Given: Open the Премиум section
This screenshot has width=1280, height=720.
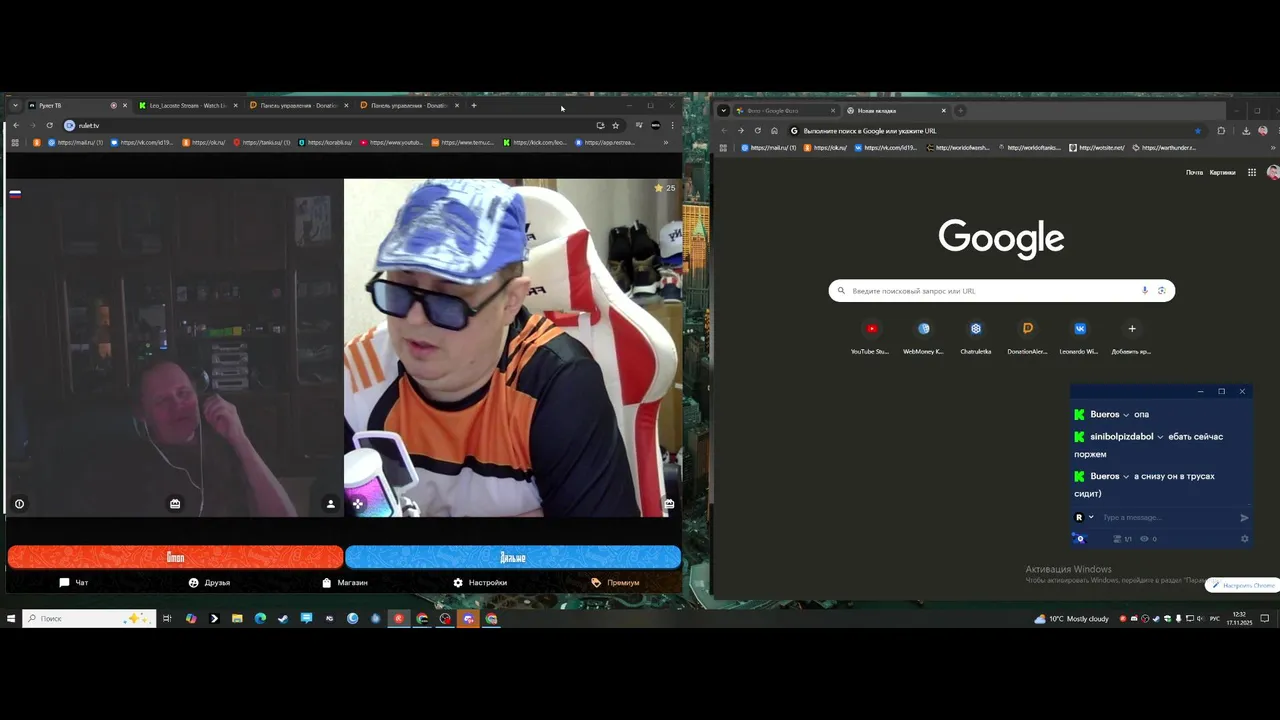Looking at the screenshot, I should [615, 582].
